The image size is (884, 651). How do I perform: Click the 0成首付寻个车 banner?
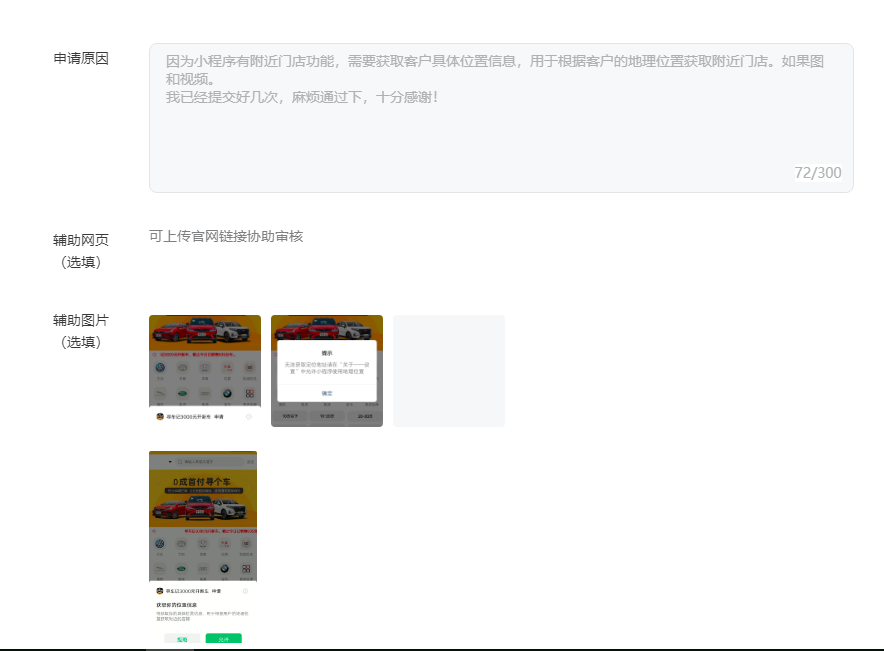203,482
